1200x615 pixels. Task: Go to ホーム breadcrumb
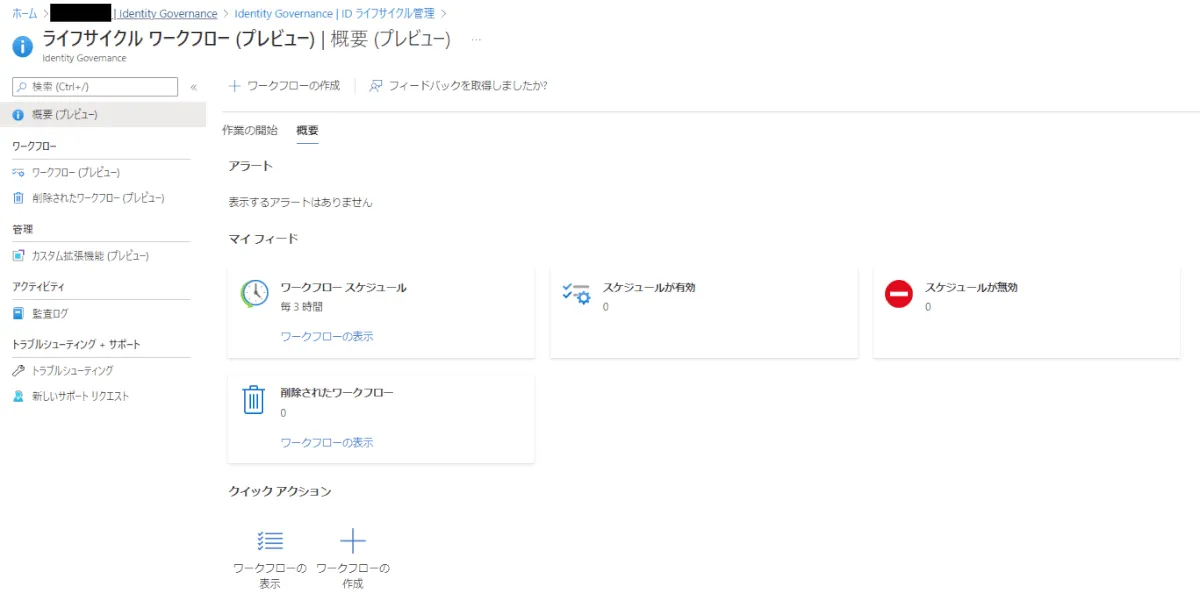coord(25,13)
